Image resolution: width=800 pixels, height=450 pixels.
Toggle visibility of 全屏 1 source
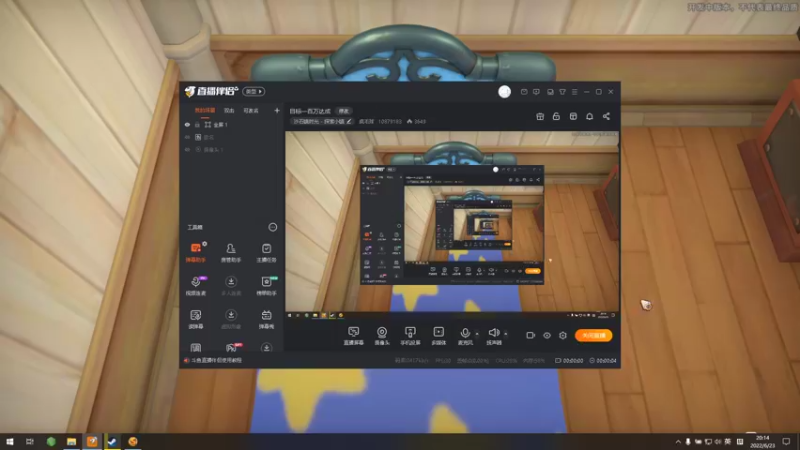pos(187,124)
